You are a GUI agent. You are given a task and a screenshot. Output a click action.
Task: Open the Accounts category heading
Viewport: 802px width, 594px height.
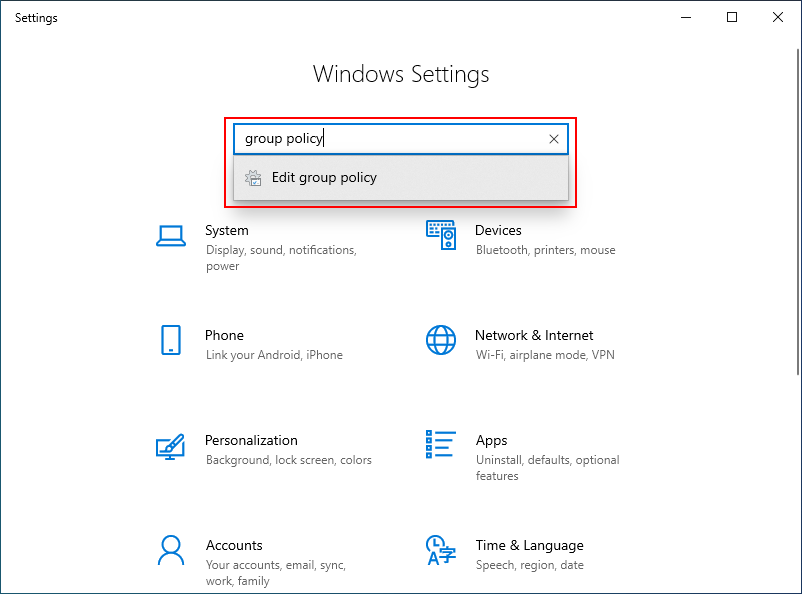[234, 545]
